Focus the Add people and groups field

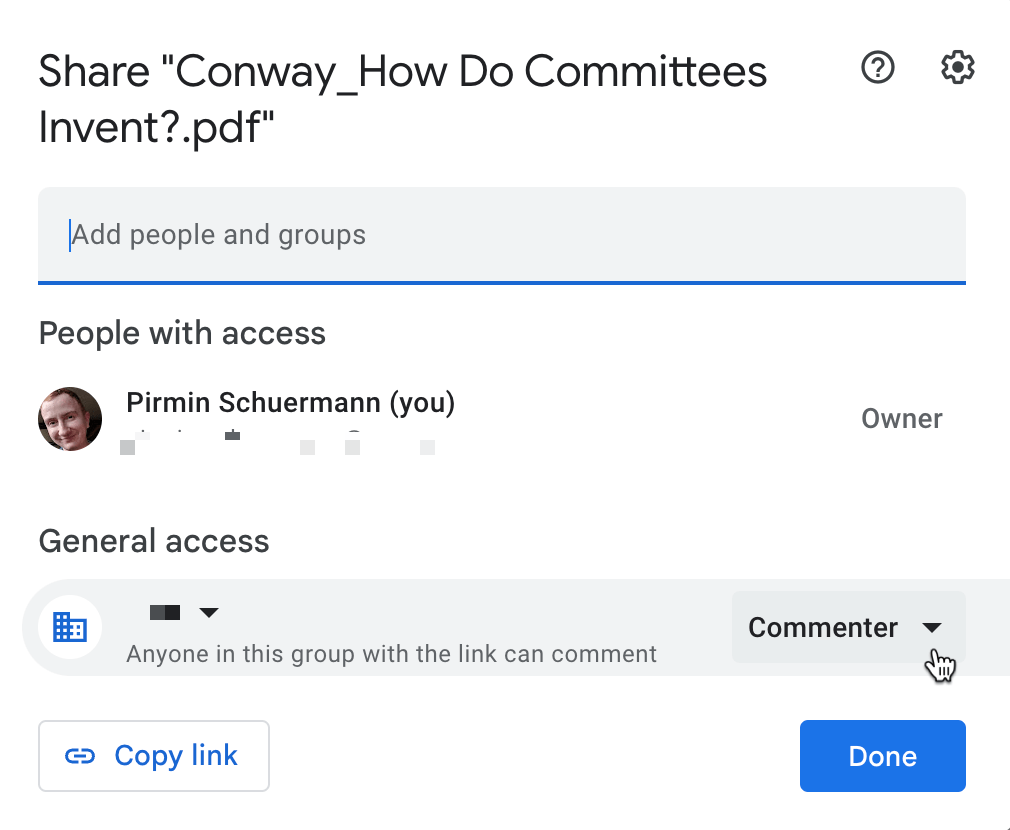click(x=500, y=235)
